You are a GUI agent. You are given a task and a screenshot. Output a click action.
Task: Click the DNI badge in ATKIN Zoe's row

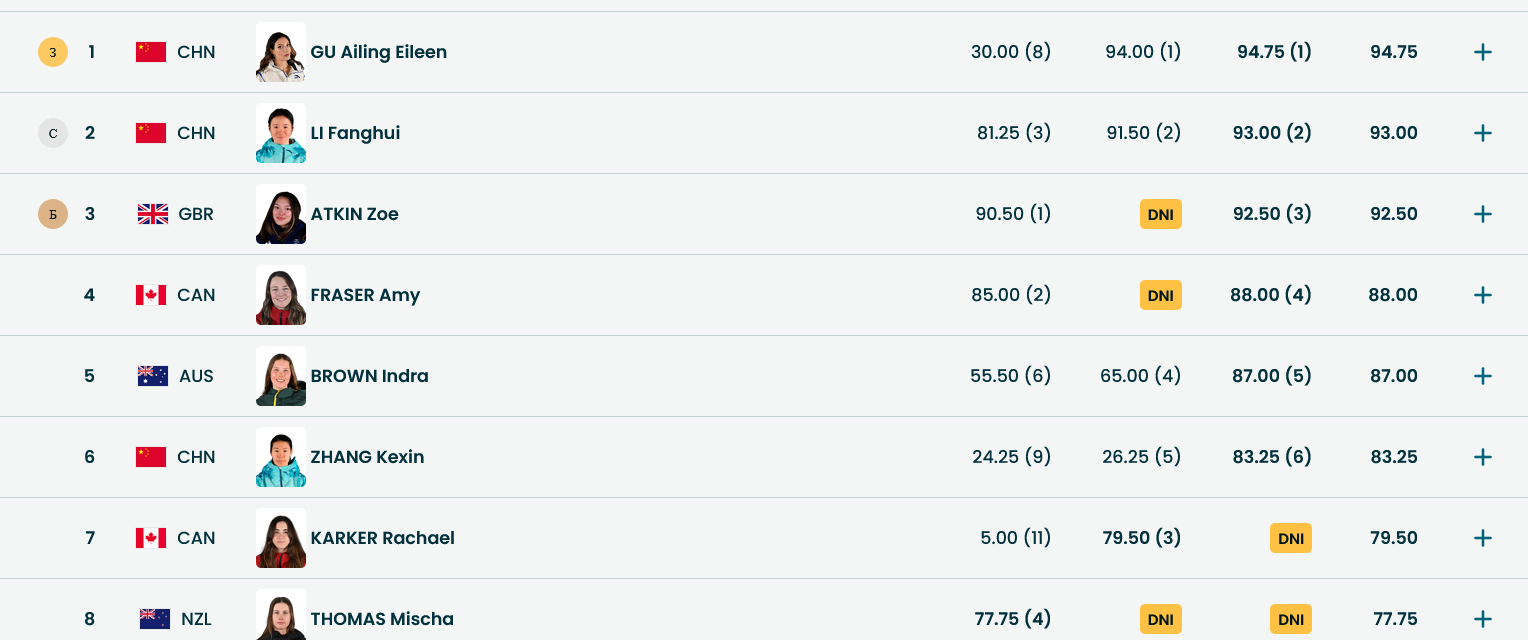click(1160, 214)
